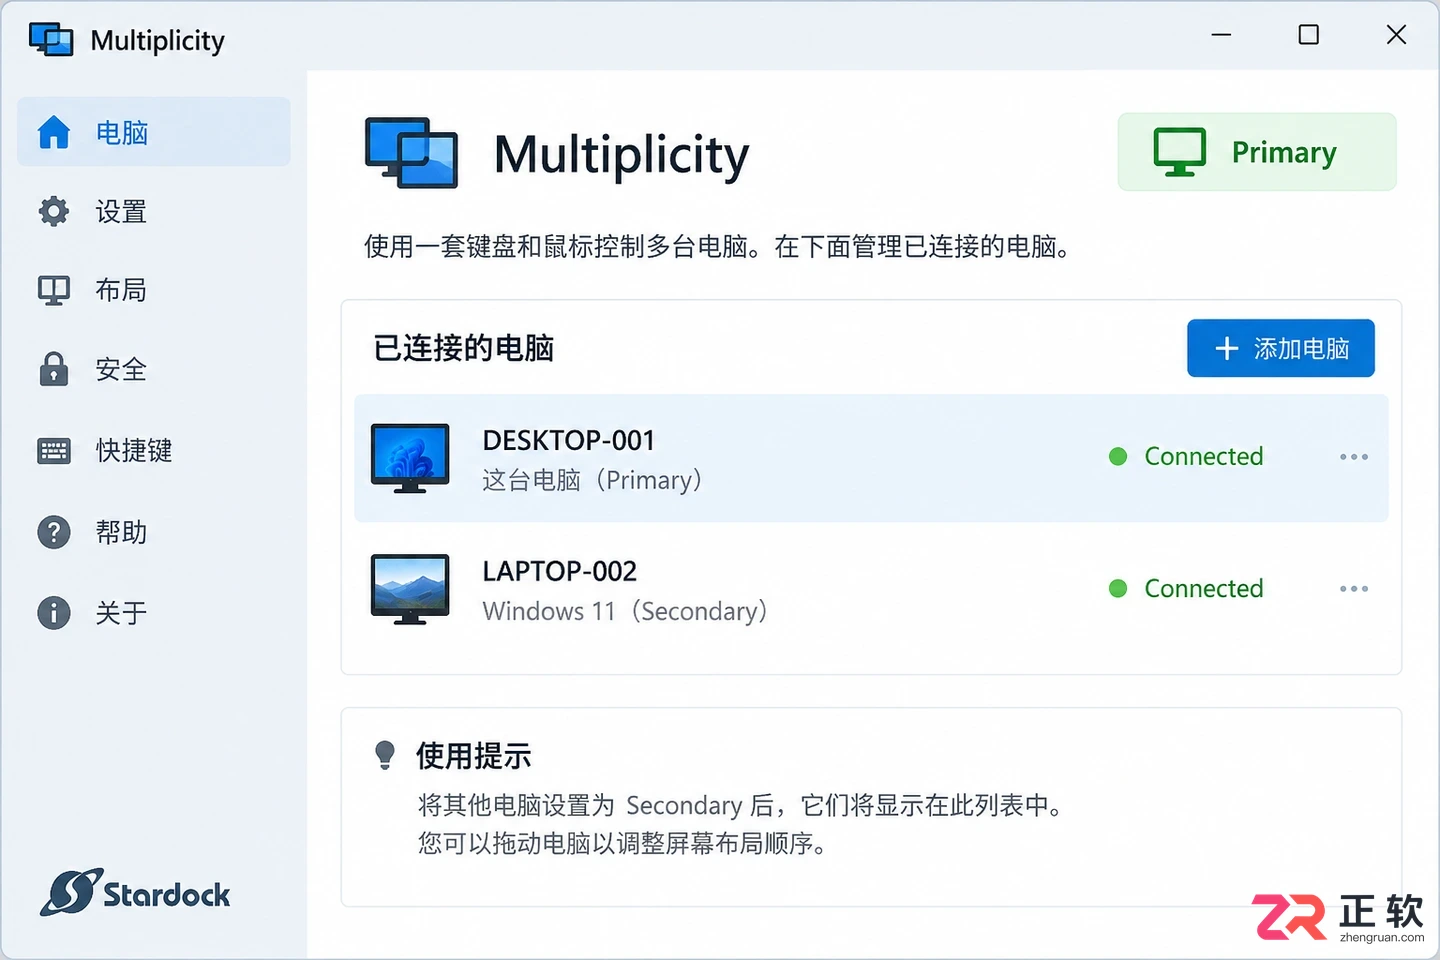Click the plus icon in 添加电脑 button

click(1227, 348)
